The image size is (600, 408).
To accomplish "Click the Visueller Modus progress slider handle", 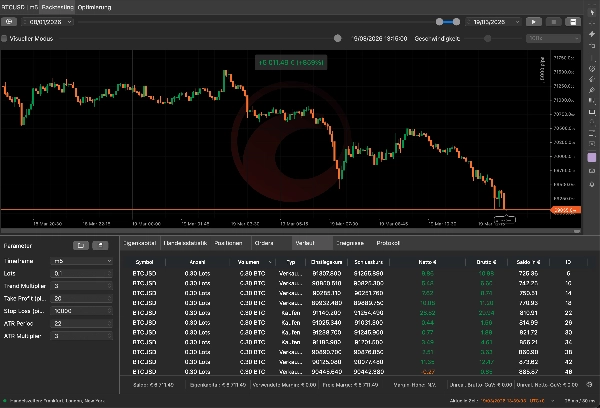I will click(x=337, y=38).
